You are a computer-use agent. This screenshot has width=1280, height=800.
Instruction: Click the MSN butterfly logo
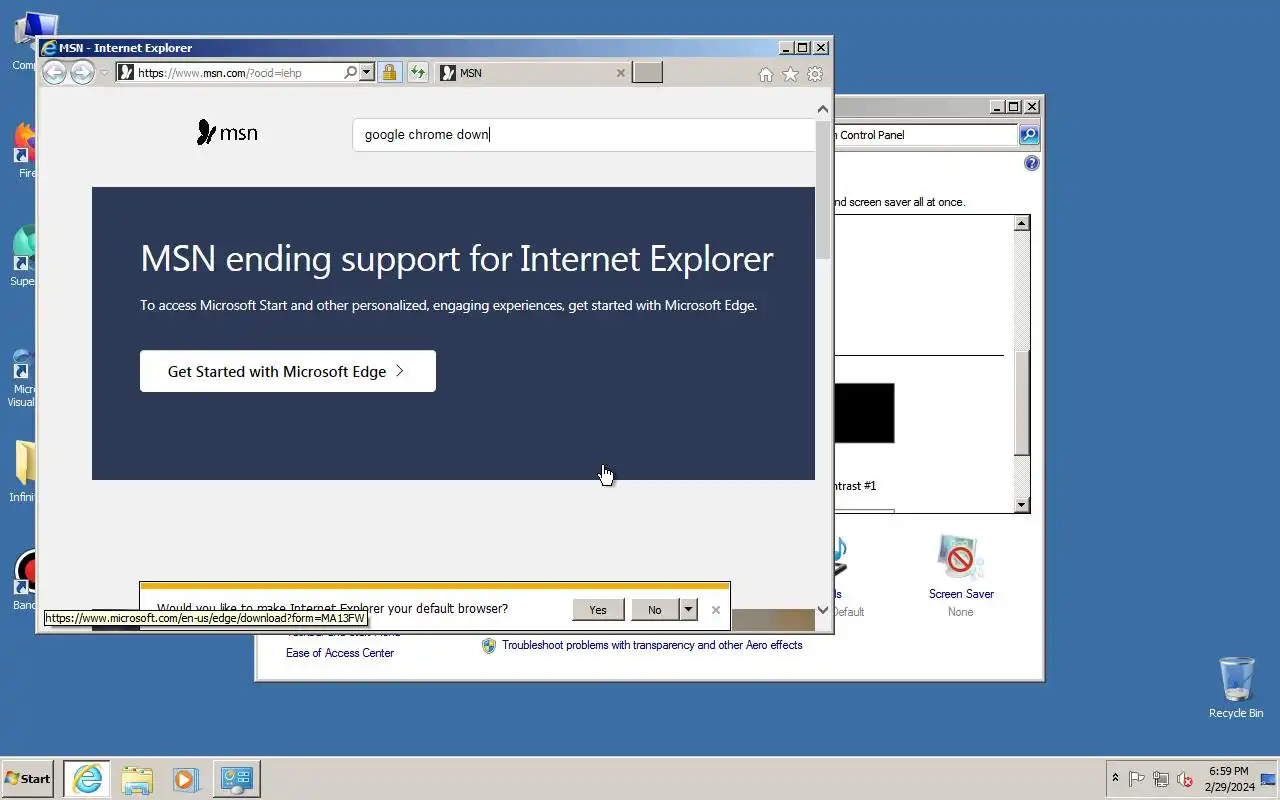227,132
